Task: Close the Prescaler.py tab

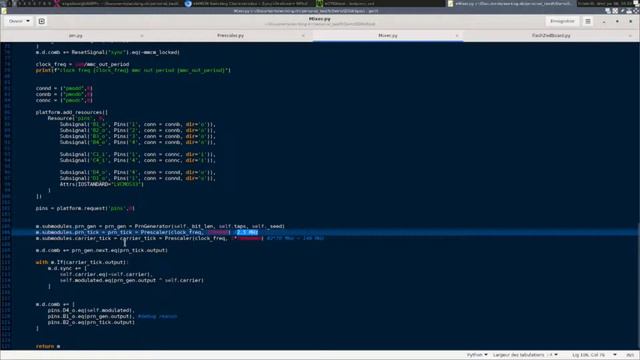Action: tap(303, 36)
